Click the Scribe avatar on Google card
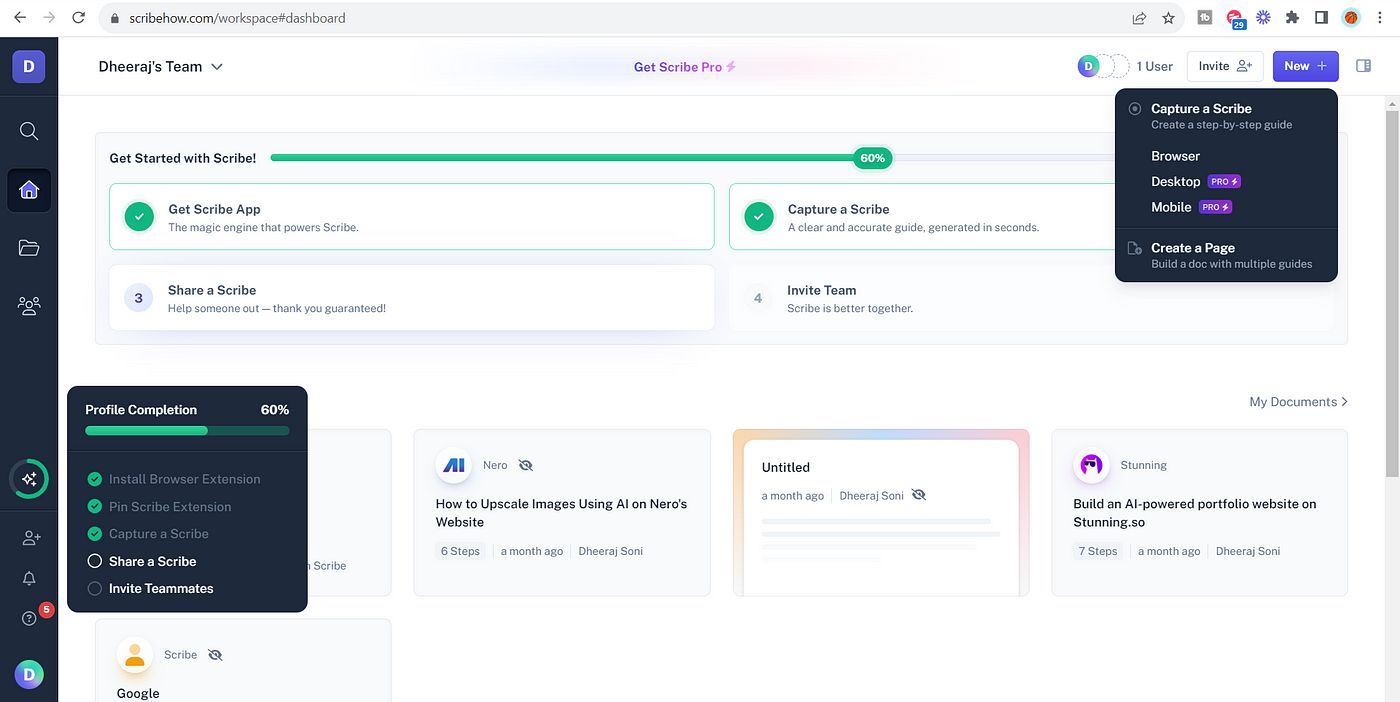The image size is (1400, 702). 135,655
